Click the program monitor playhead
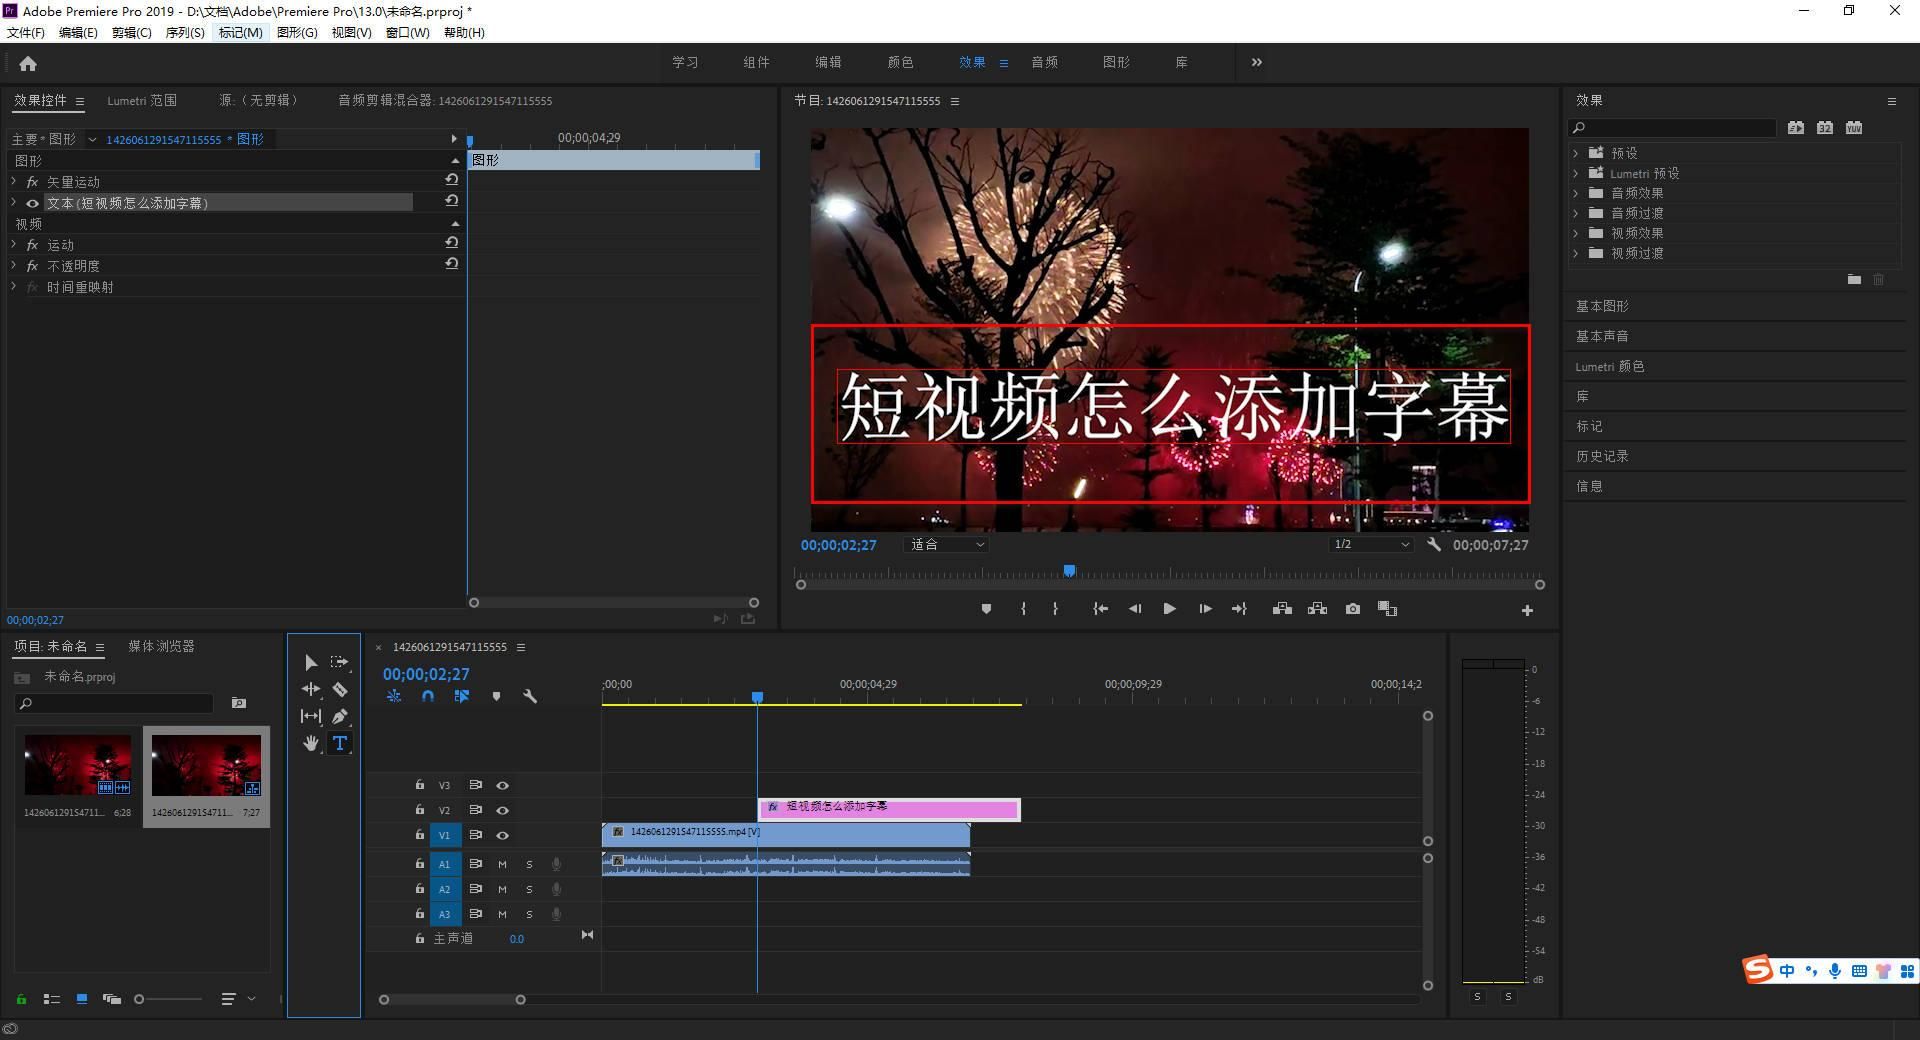The height and width of the screenshot is (1040, 1920). pyautogui.click(x=1069, y=571)
